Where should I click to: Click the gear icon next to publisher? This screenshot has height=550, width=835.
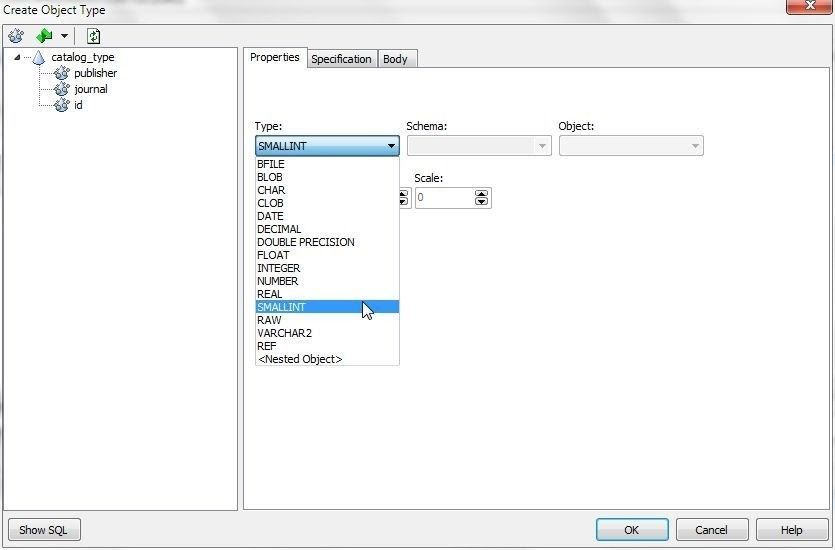pyautogui.click(x=62, y=73)
